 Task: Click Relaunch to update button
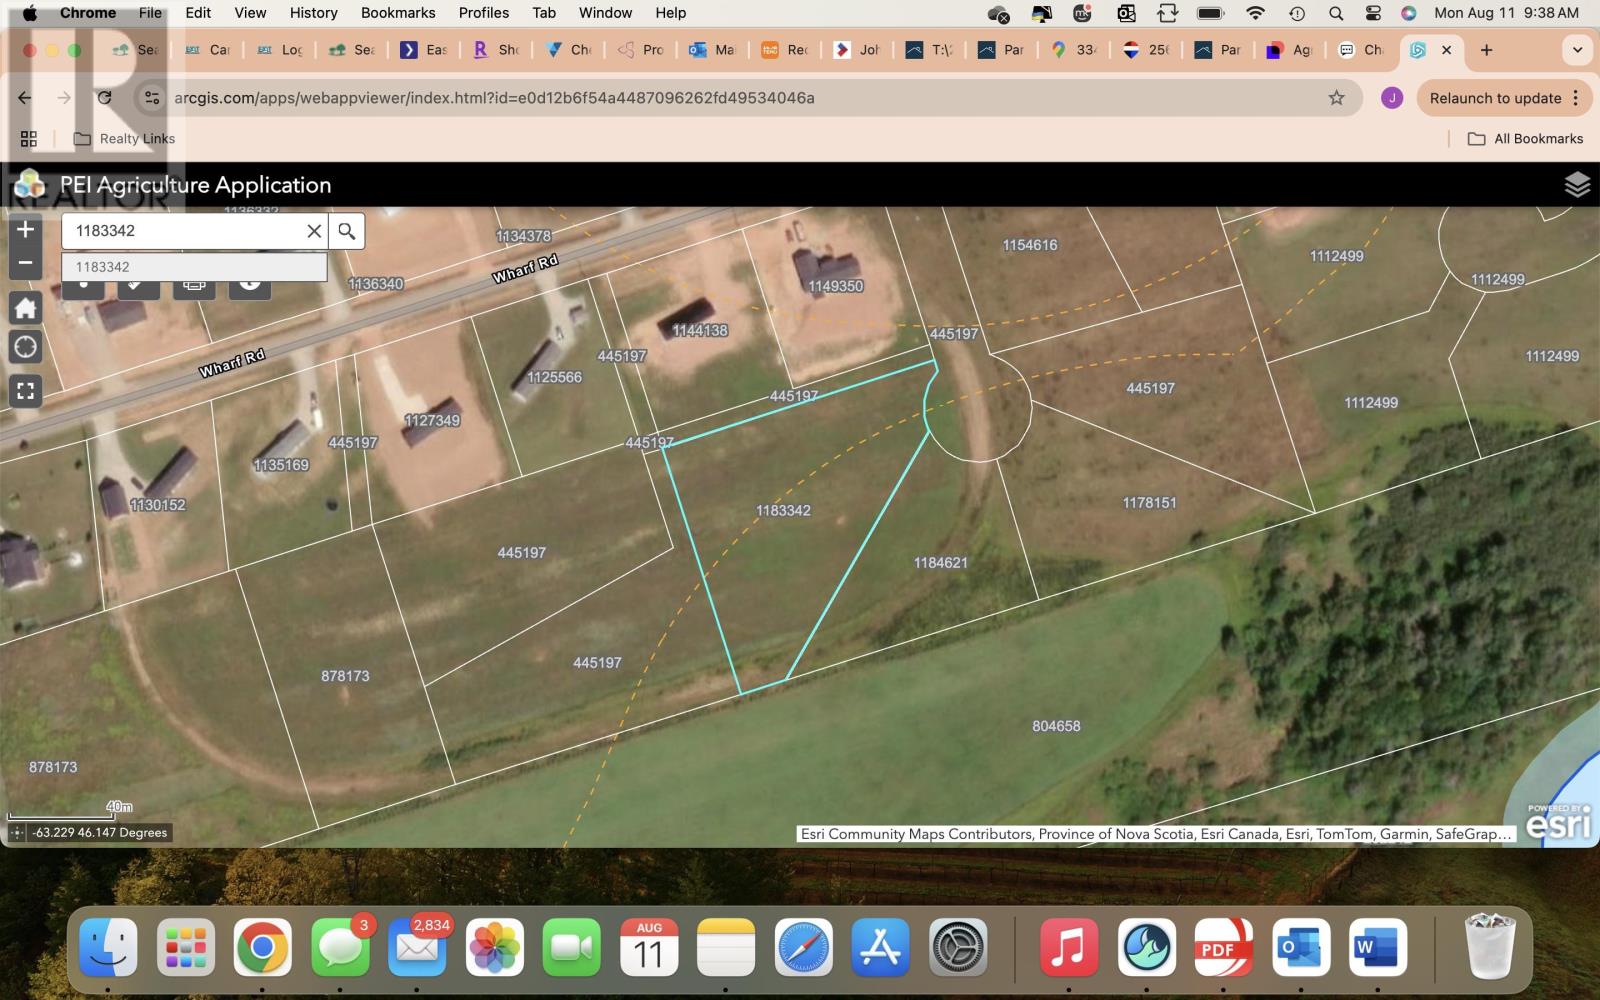click(1494, 98)
